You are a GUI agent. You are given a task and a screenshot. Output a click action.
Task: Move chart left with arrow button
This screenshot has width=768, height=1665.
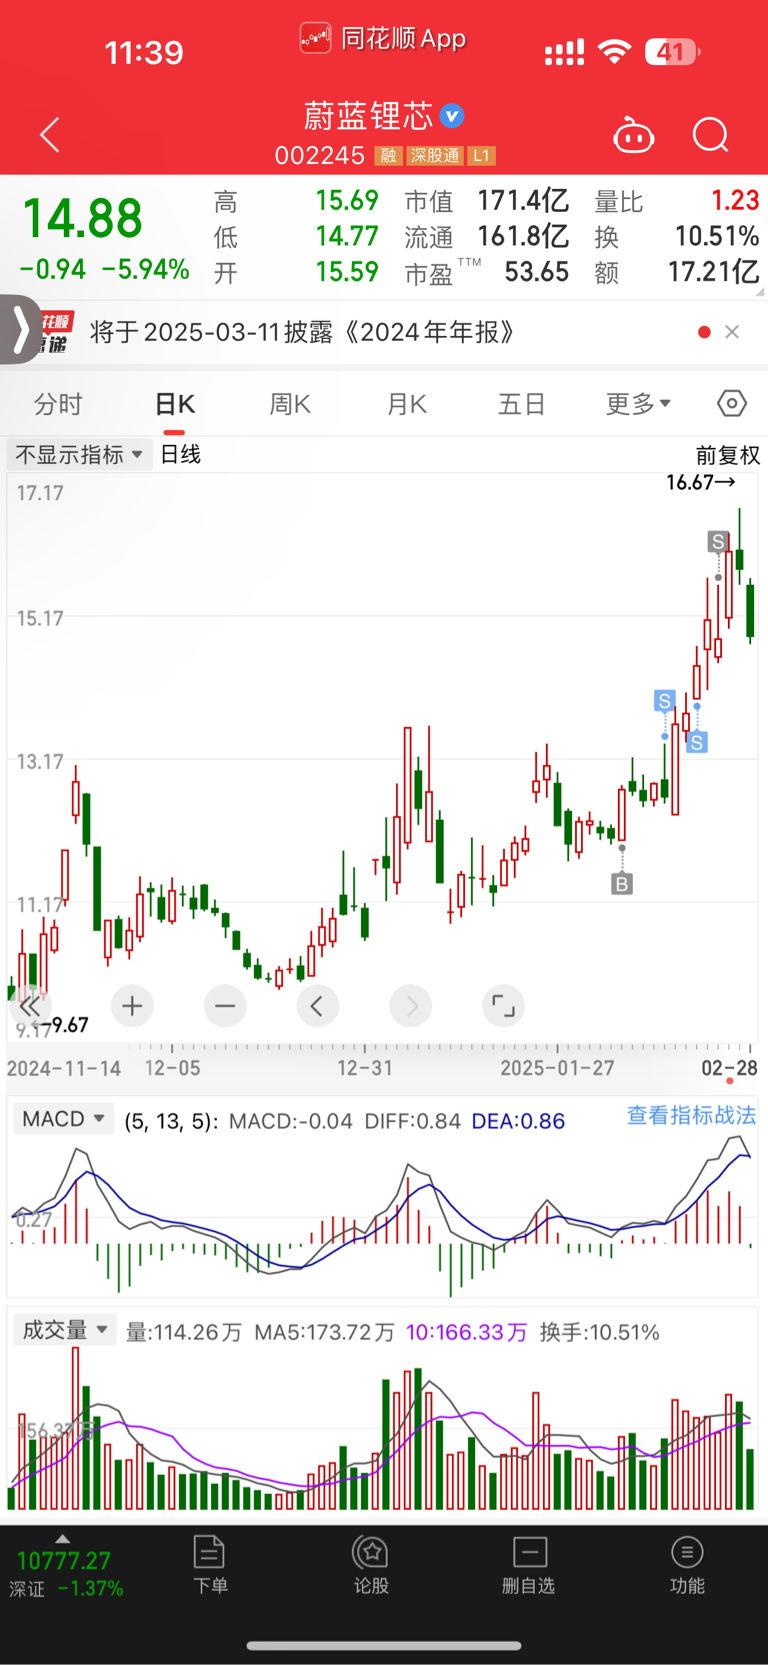317,1006
